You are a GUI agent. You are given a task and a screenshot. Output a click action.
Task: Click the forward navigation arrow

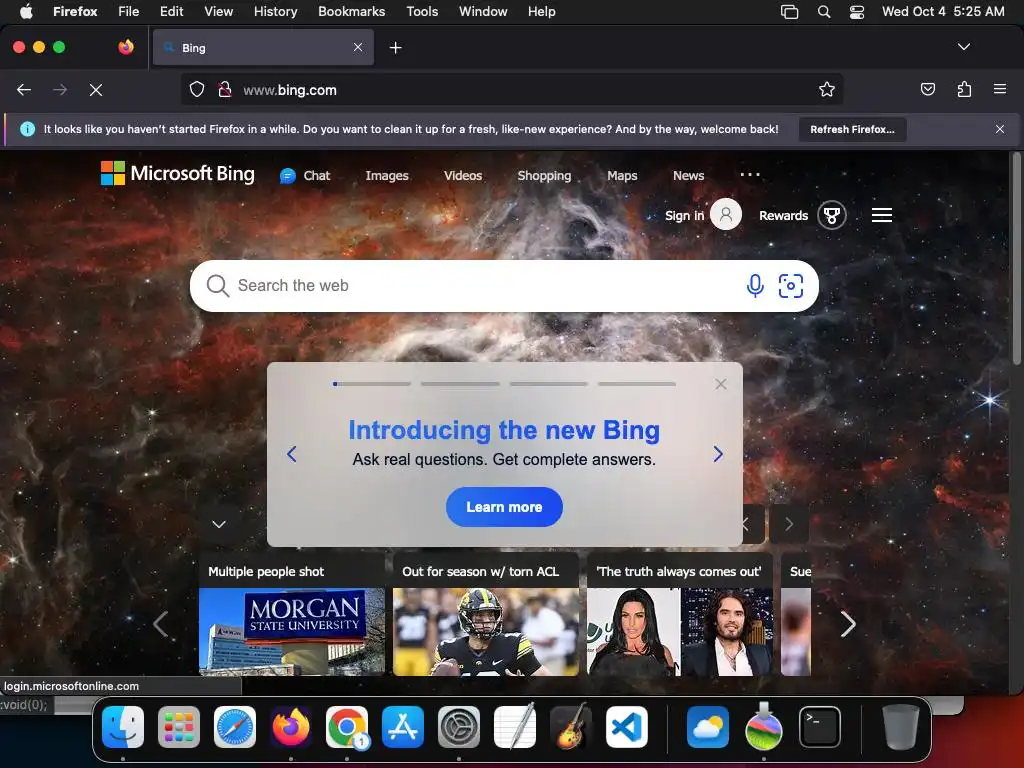tap(60, 90)
